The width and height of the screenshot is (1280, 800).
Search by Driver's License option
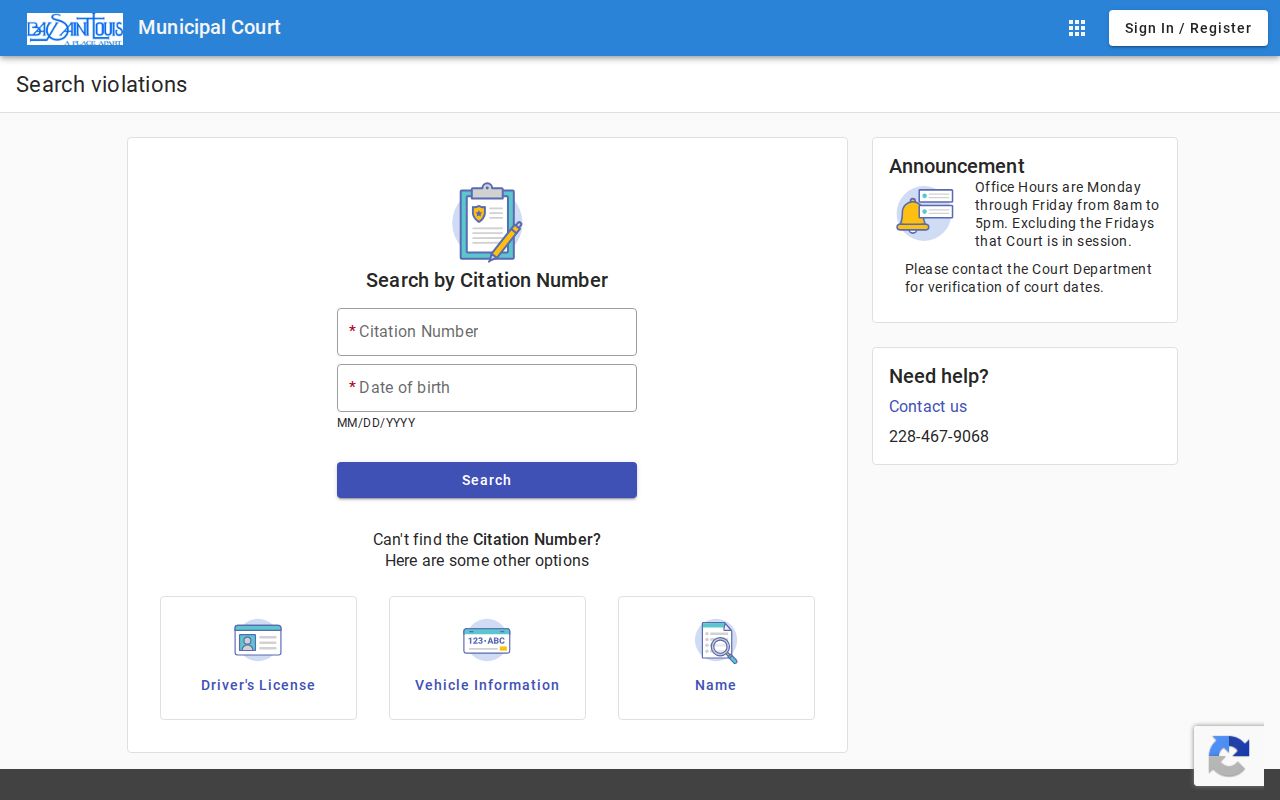pos(258,658)
